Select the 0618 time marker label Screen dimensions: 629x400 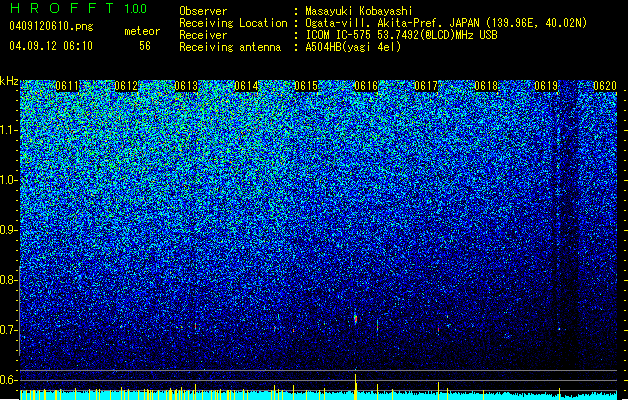486,86
